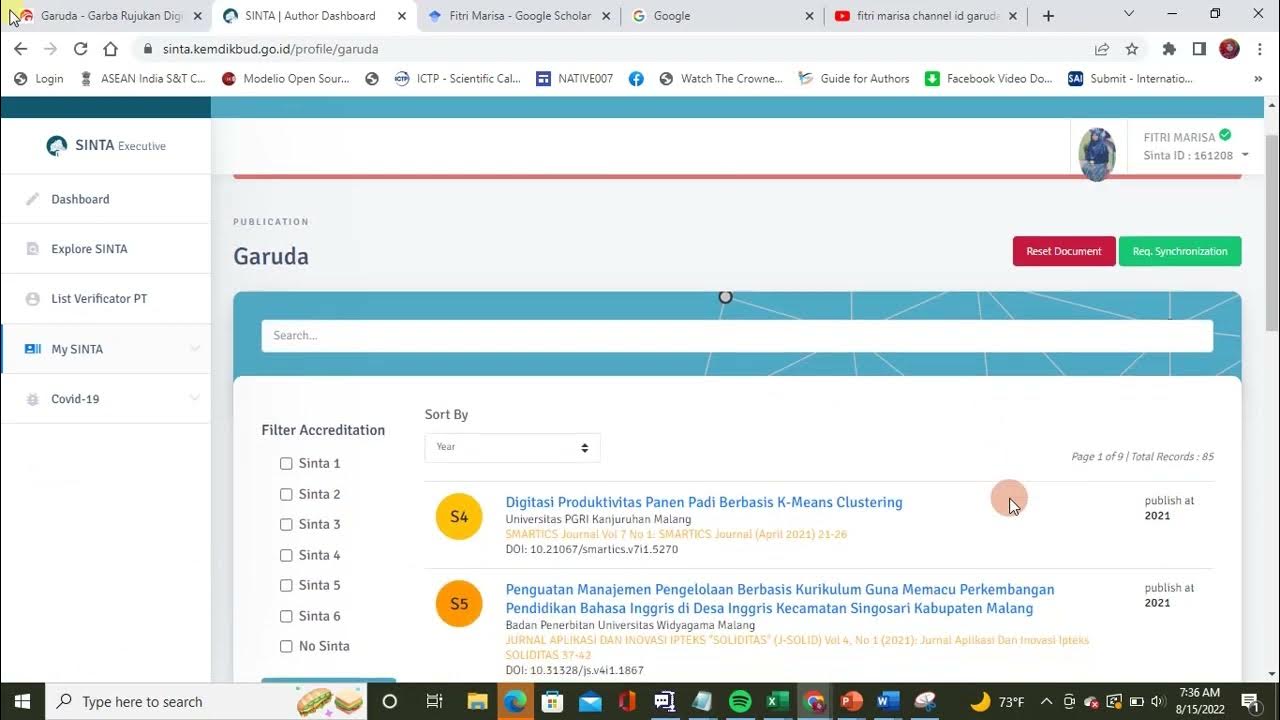This screenshot has height=720, width=1280.
Task: Open Explore SINTA in the sidebar
Action: (x=89, y=249)
